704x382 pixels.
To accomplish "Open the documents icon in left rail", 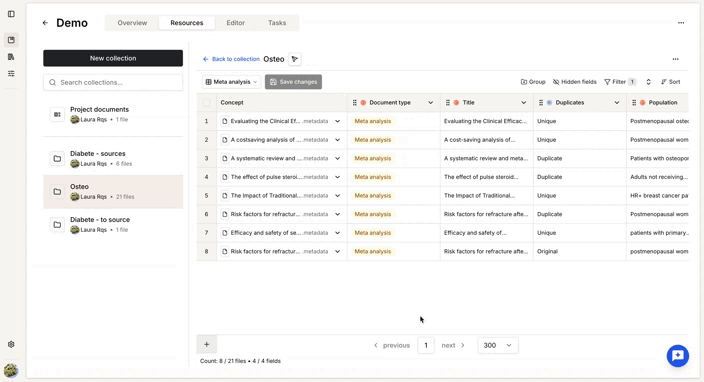I will (11, 57).
